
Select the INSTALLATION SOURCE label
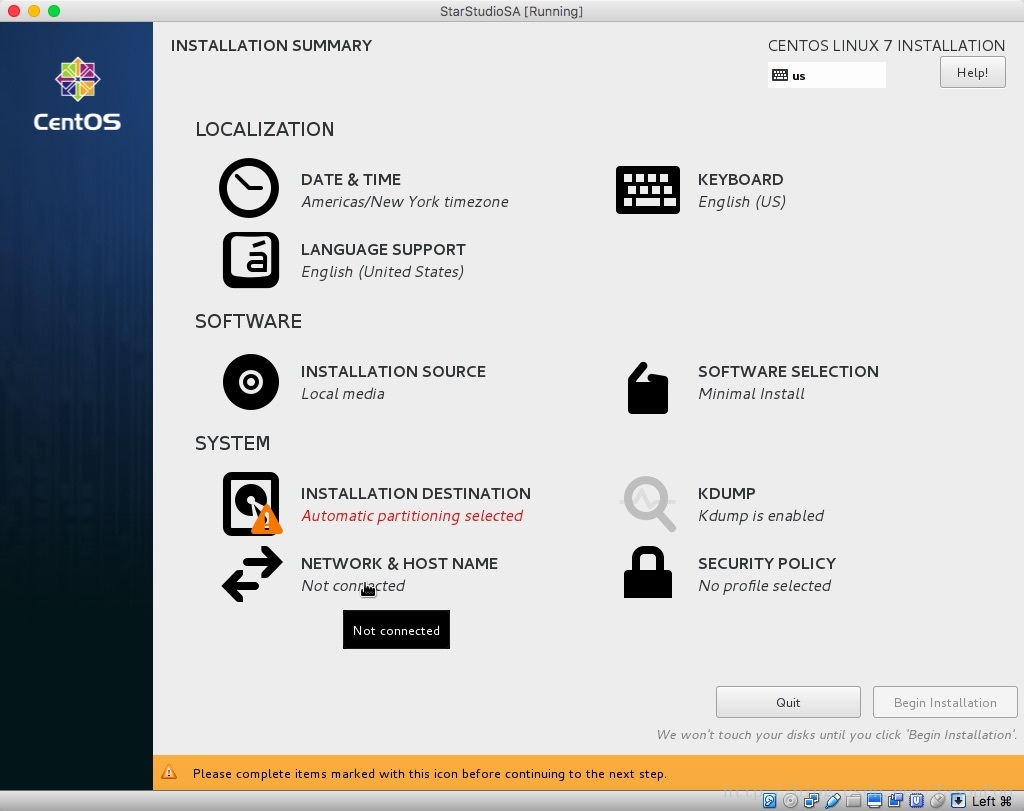pyautogui.click(x=393, y=372)
